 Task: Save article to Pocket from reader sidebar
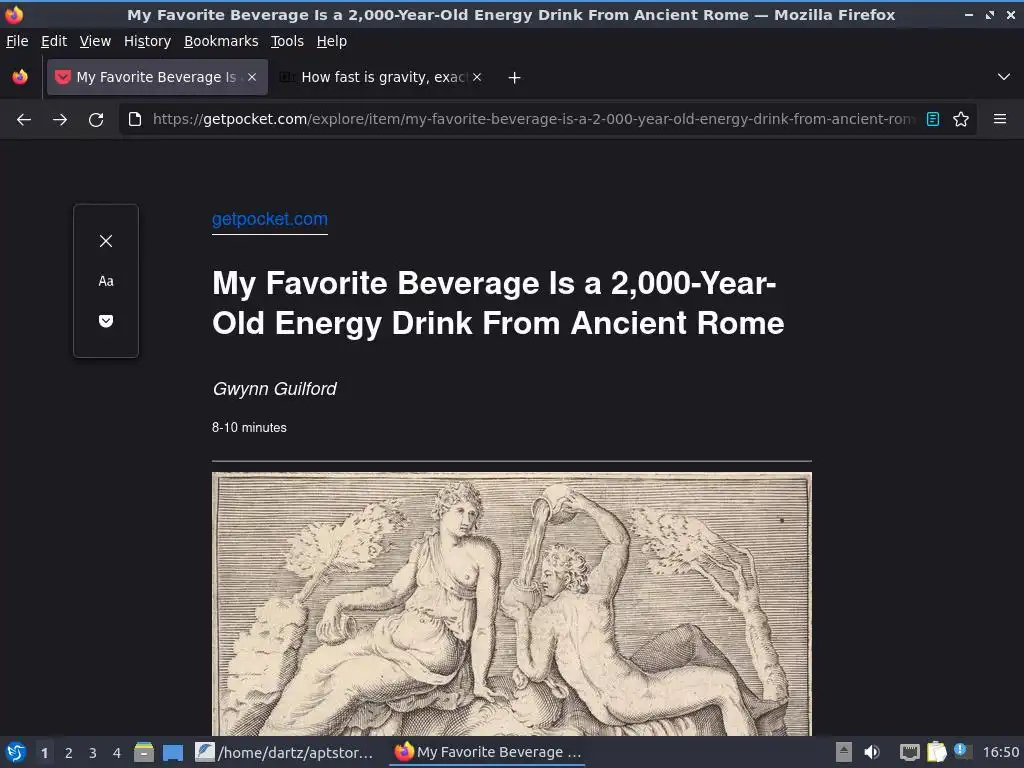coord(106,321)
